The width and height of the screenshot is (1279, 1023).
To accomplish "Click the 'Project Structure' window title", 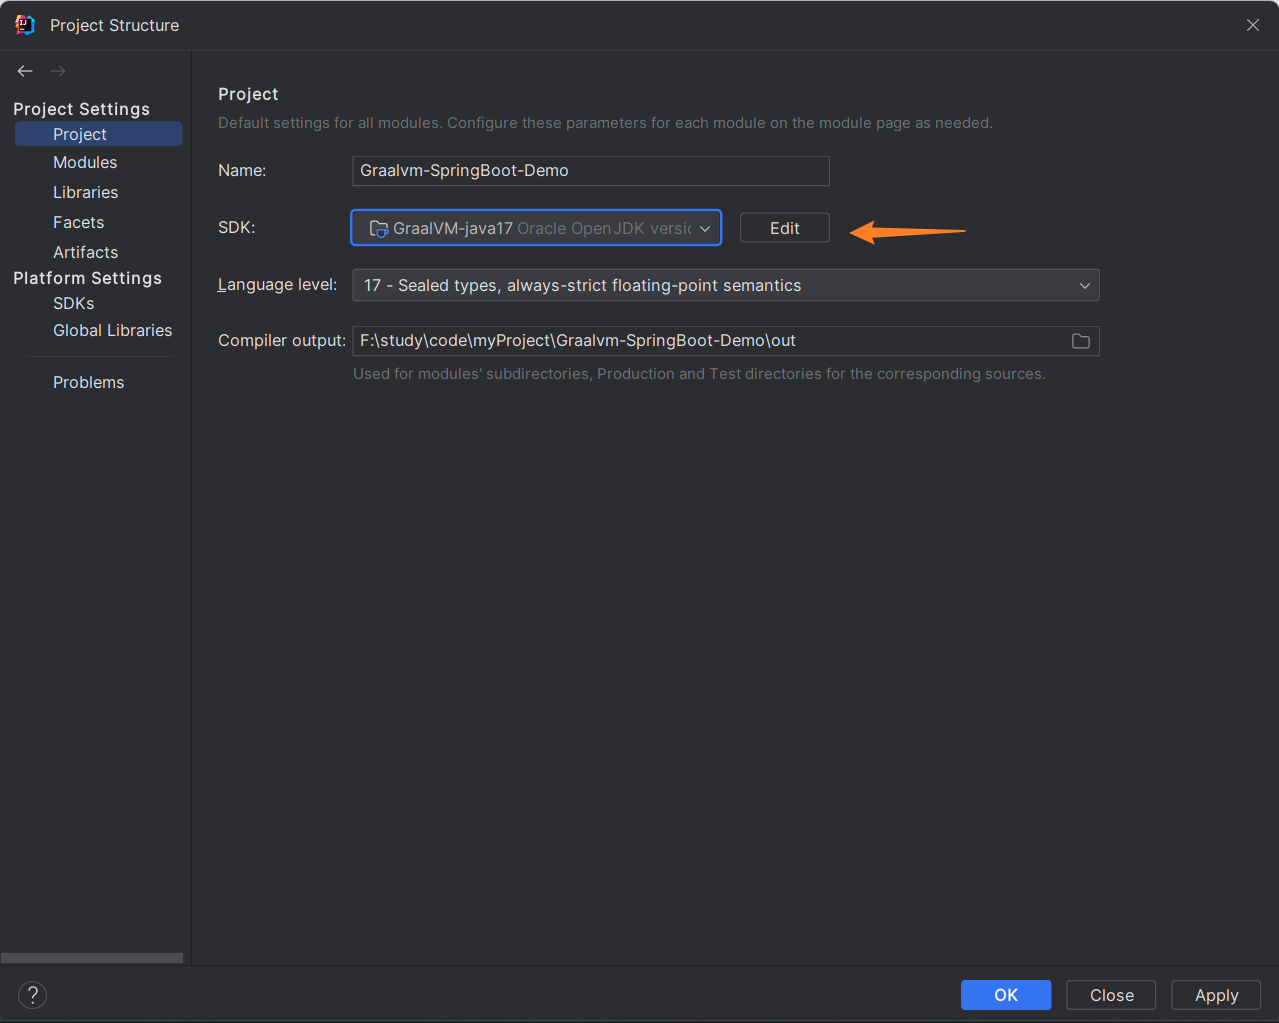I will point(115,25).
